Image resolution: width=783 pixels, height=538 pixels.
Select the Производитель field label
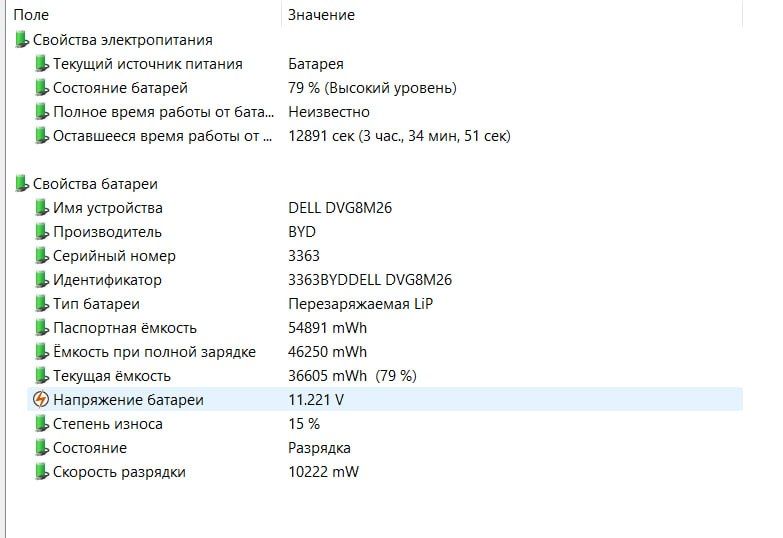pos(107,232)
